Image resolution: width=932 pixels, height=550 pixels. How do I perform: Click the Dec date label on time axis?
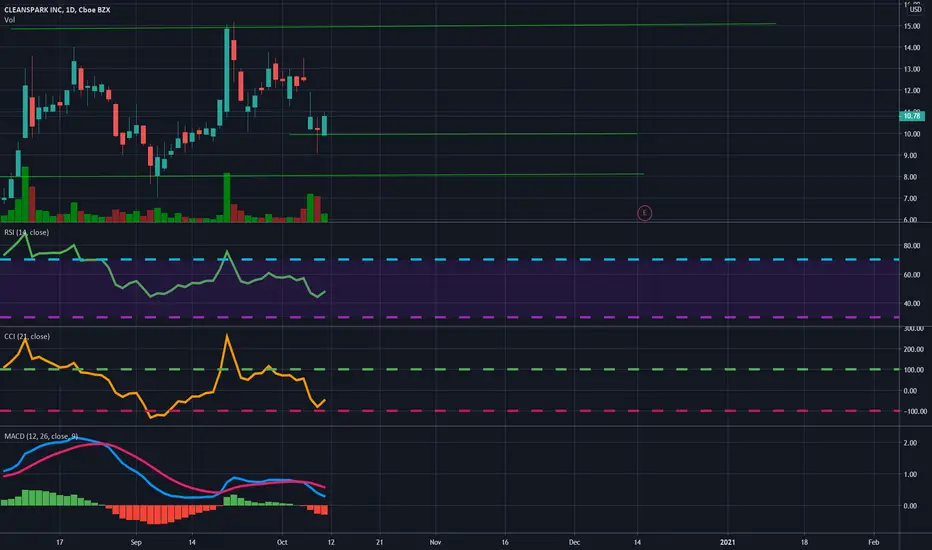point(574,542)
